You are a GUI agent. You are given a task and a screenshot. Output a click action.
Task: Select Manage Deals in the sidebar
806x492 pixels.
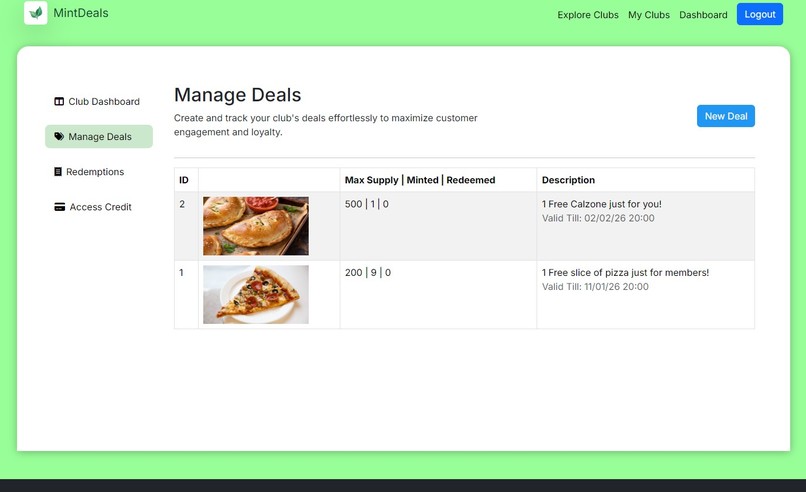click(x=99, y=136)
